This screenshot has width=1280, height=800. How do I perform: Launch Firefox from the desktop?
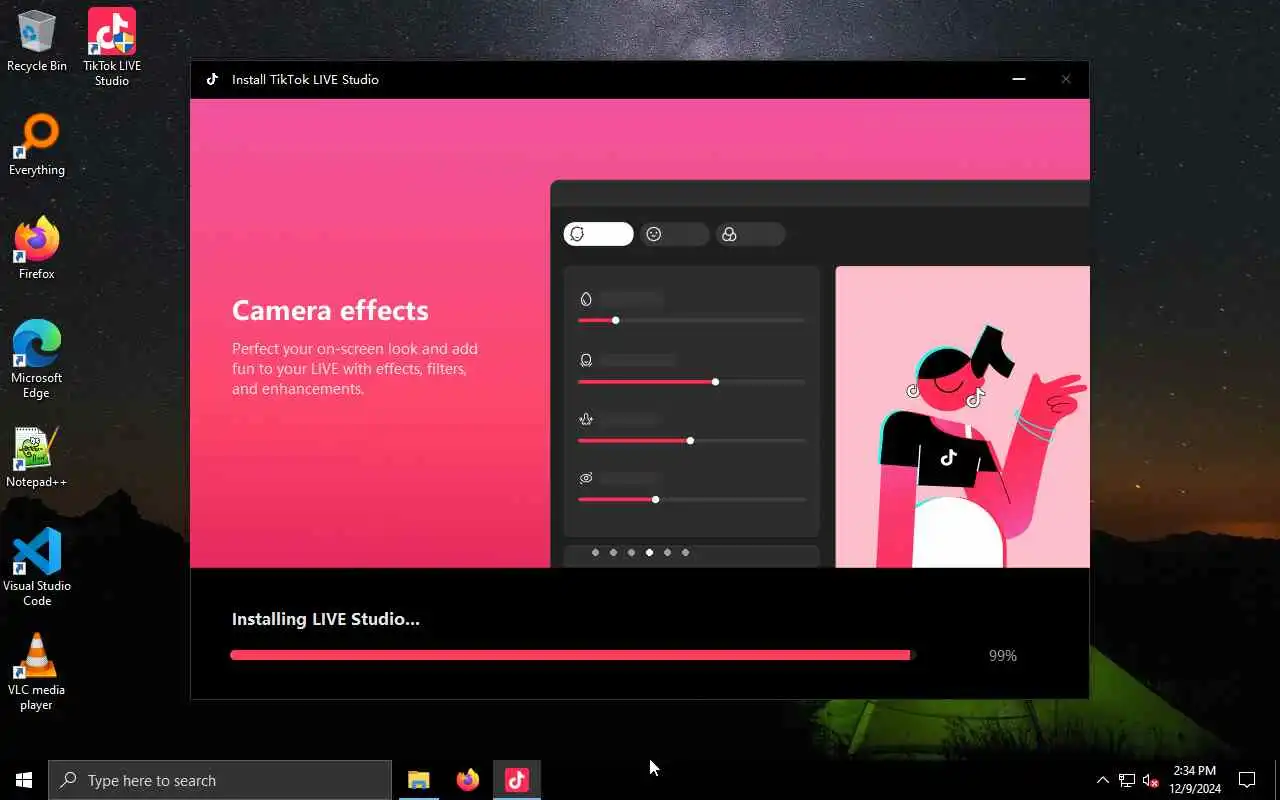click(37, 248)
